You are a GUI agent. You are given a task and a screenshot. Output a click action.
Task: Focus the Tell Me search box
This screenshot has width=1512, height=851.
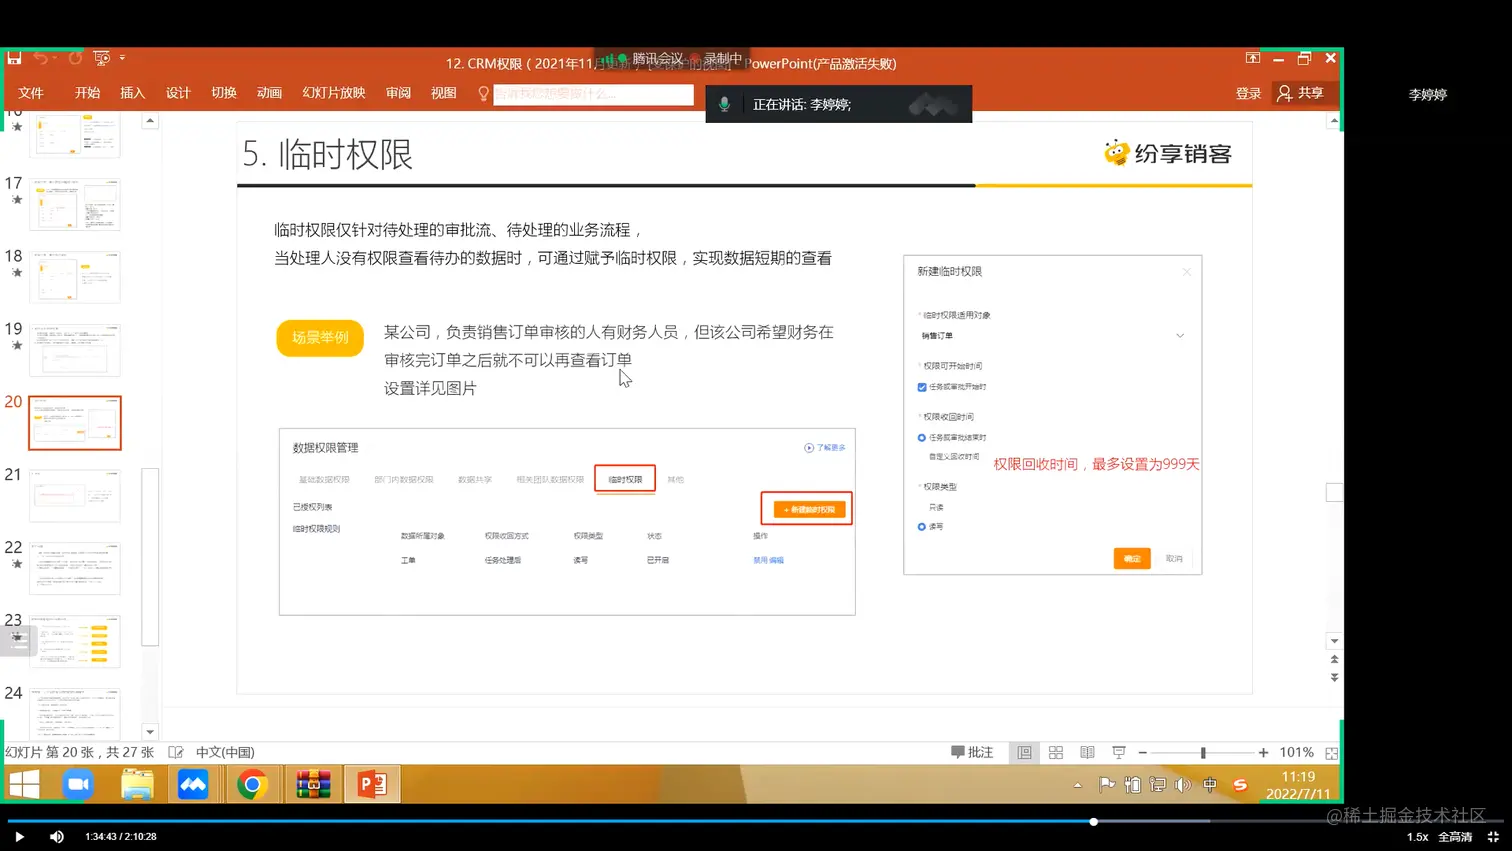(593, 94)
